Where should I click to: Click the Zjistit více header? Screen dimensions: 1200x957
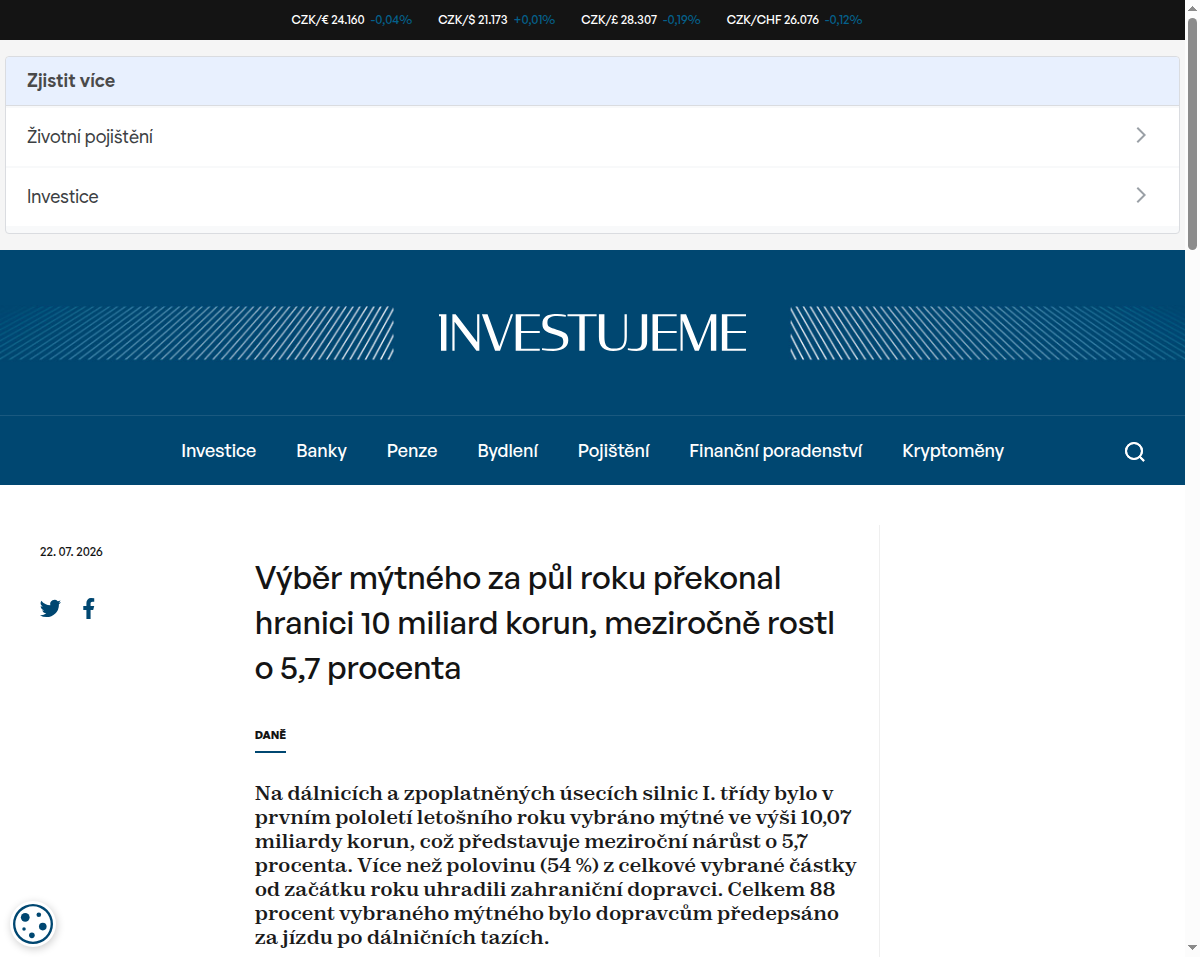(592, 81)
